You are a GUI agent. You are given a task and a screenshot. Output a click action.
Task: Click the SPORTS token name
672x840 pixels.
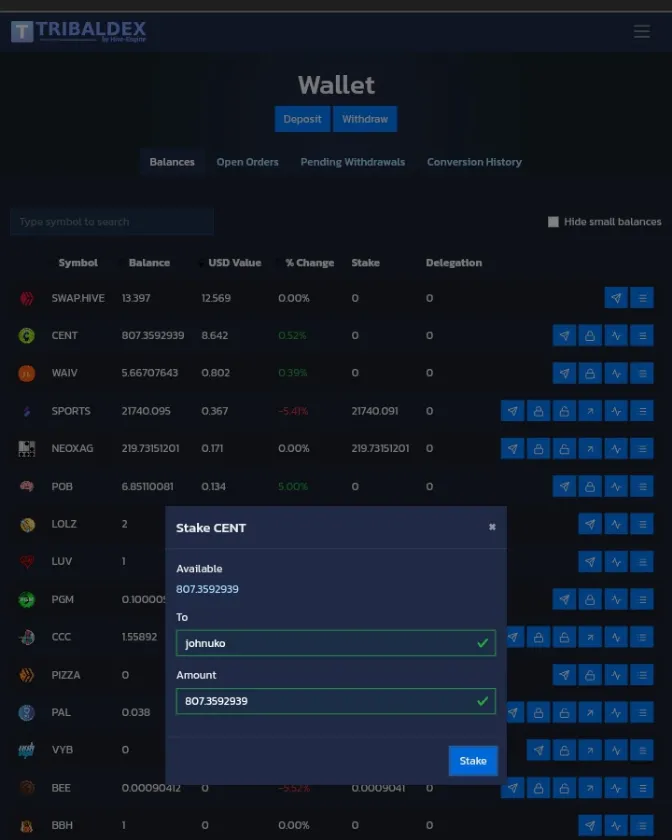(x=71, y=411)
